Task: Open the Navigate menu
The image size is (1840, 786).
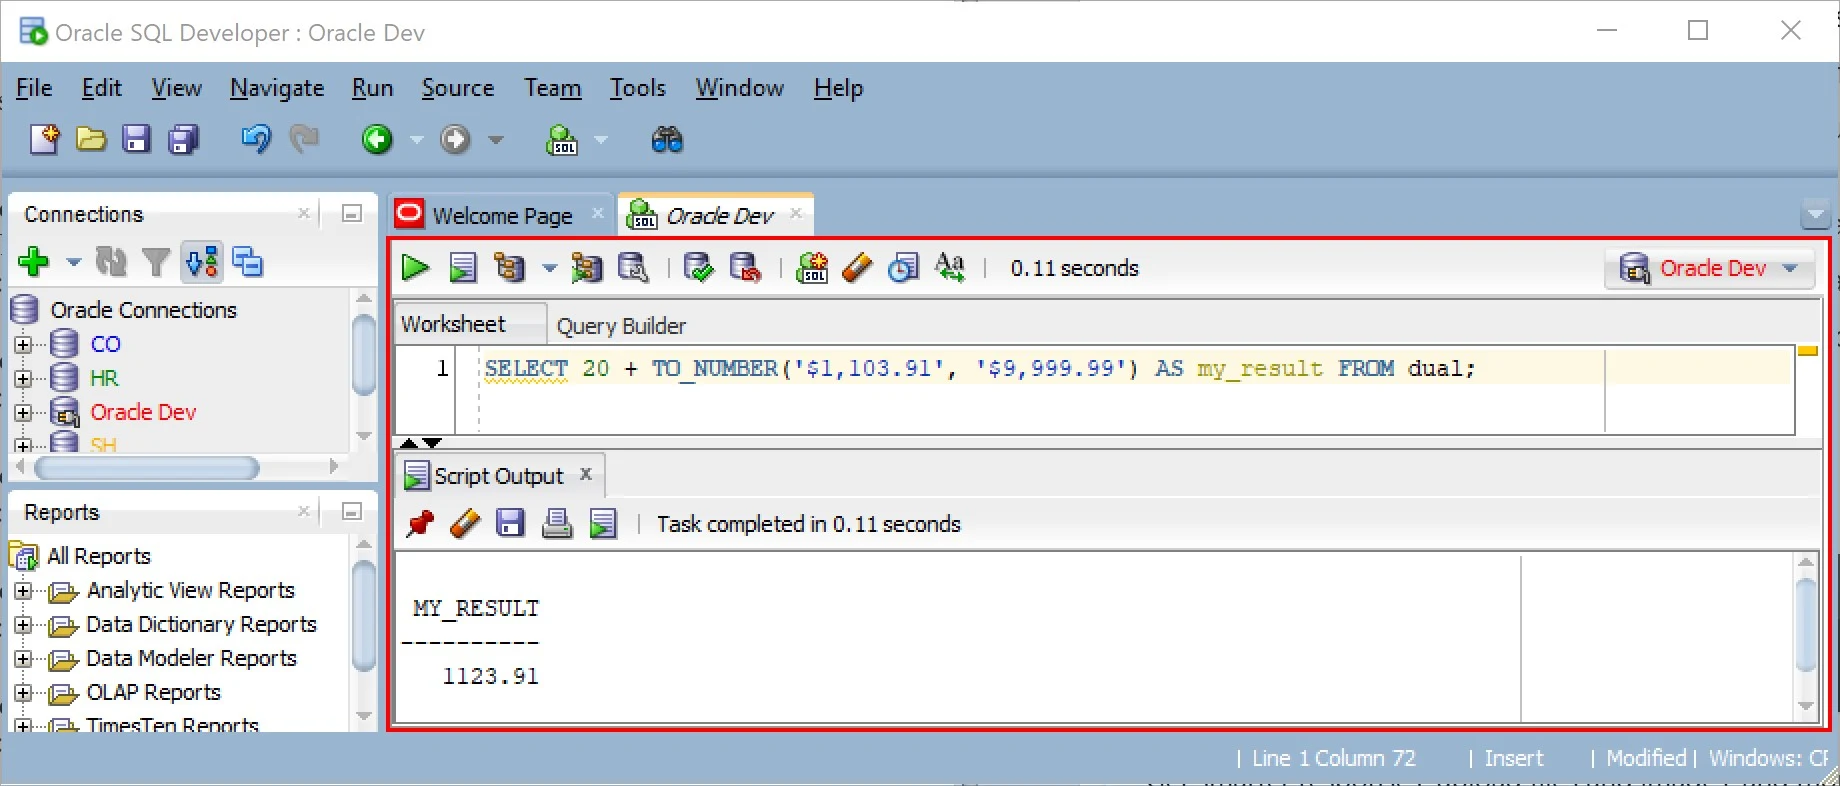Action: point(277,88)
